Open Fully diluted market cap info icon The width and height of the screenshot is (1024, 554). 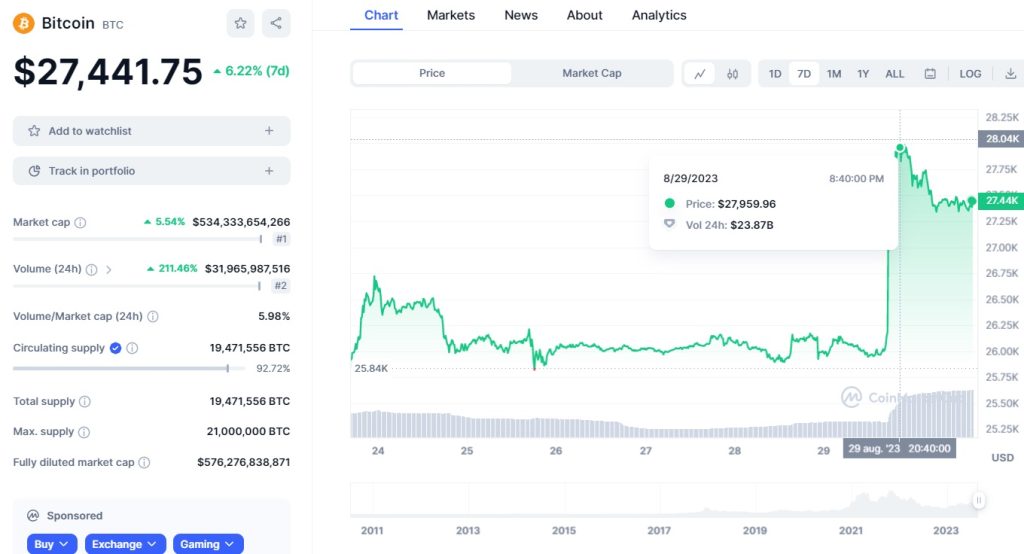coord(144,463)
